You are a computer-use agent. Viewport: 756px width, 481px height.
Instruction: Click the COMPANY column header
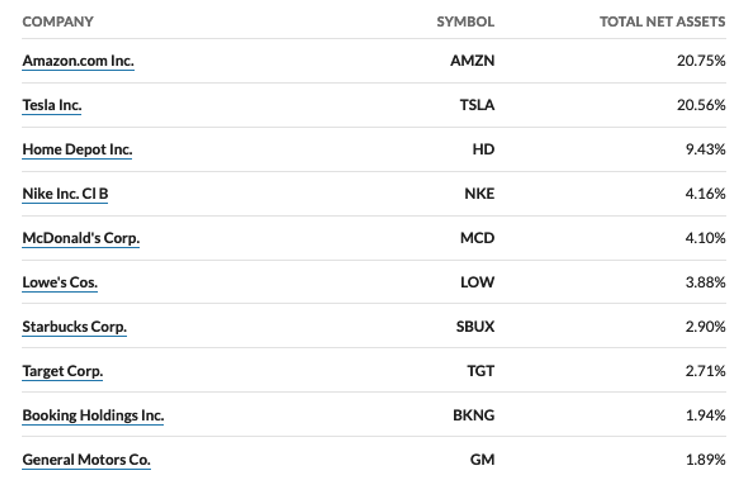(x=58, y=22)
